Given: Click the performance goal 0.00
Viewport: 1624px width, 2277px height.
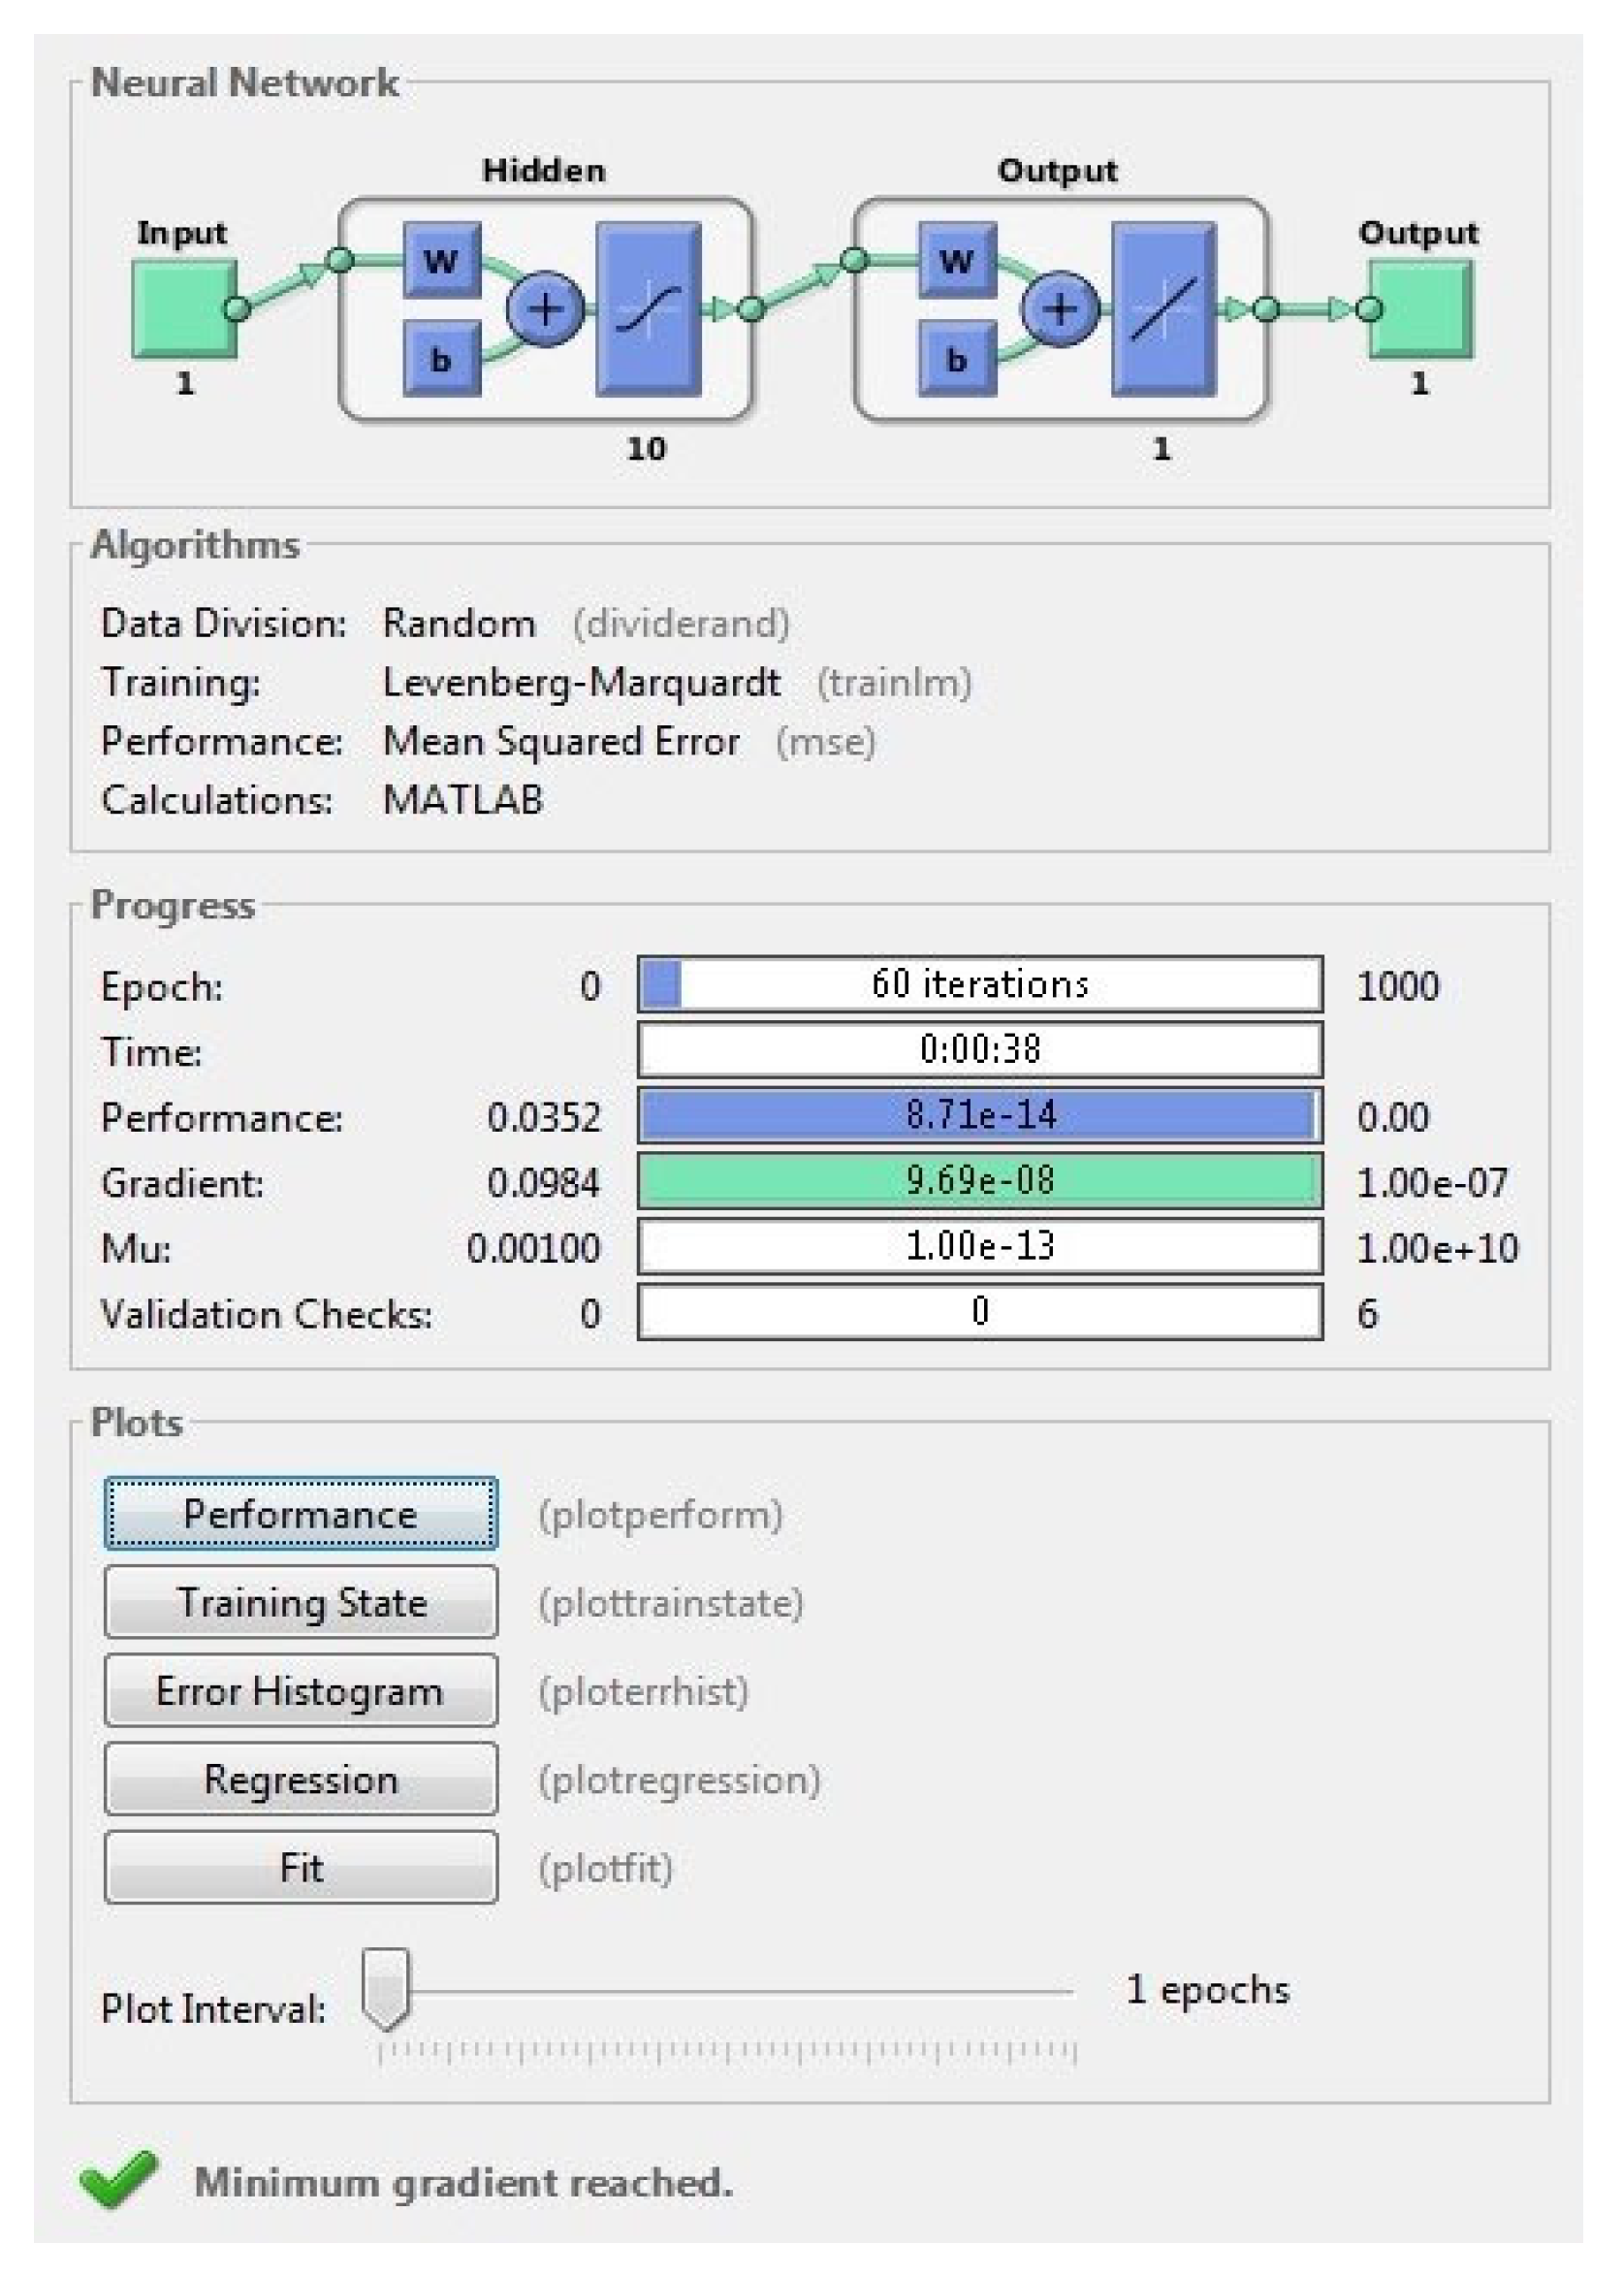Looking at the screenshot, I should pos(1393,1117).
